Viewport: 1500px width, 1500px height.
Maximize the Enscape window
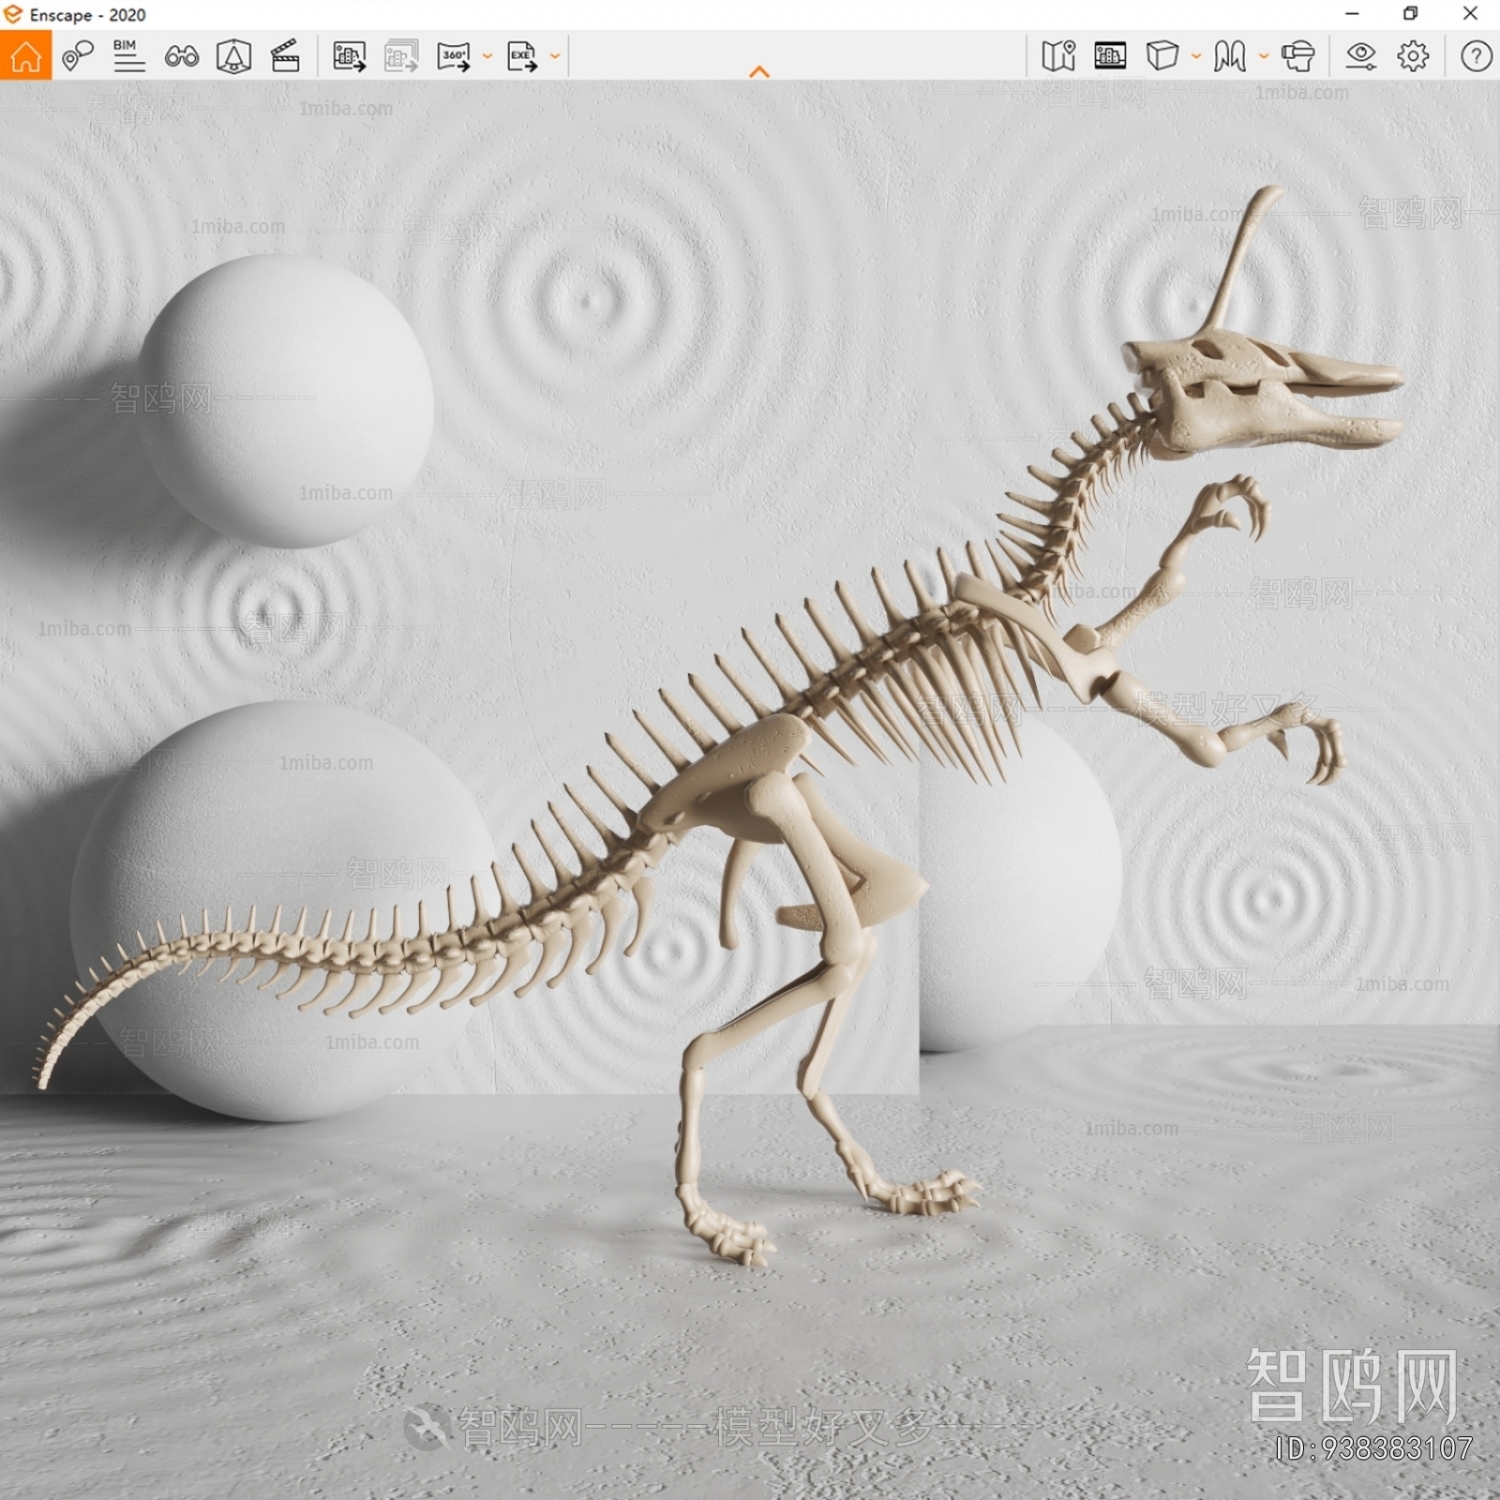tap(1410, 14)
